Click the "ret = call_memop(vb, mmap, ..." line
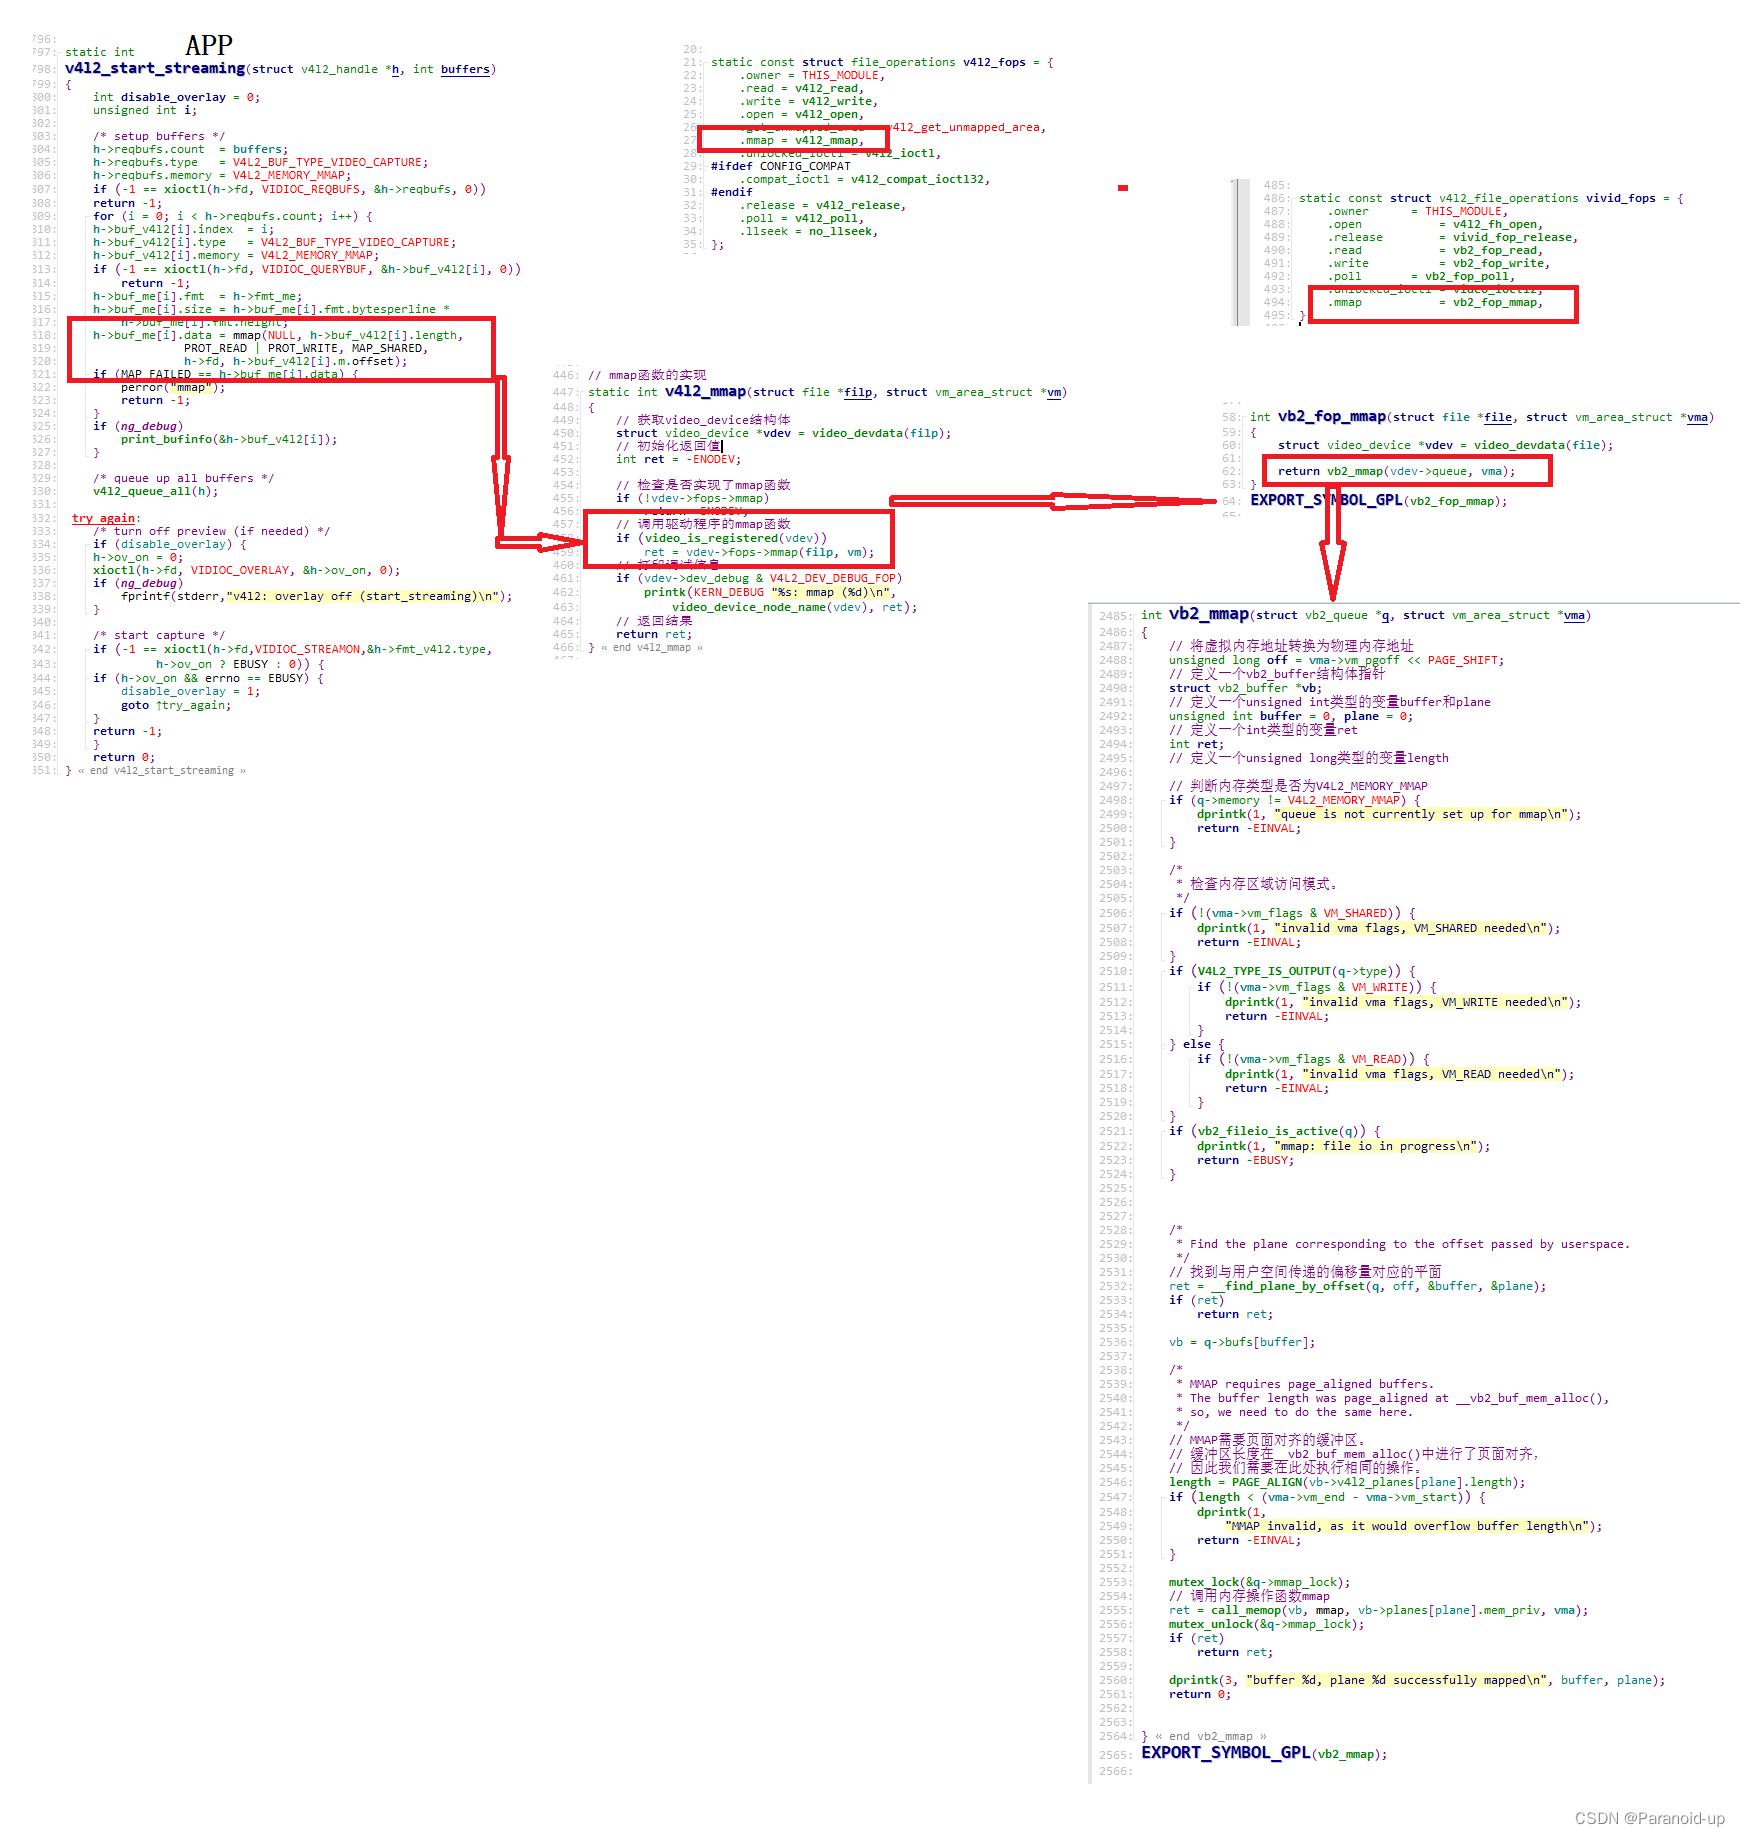This screenshot has height=1836, width=1740. point(1378,1610)
